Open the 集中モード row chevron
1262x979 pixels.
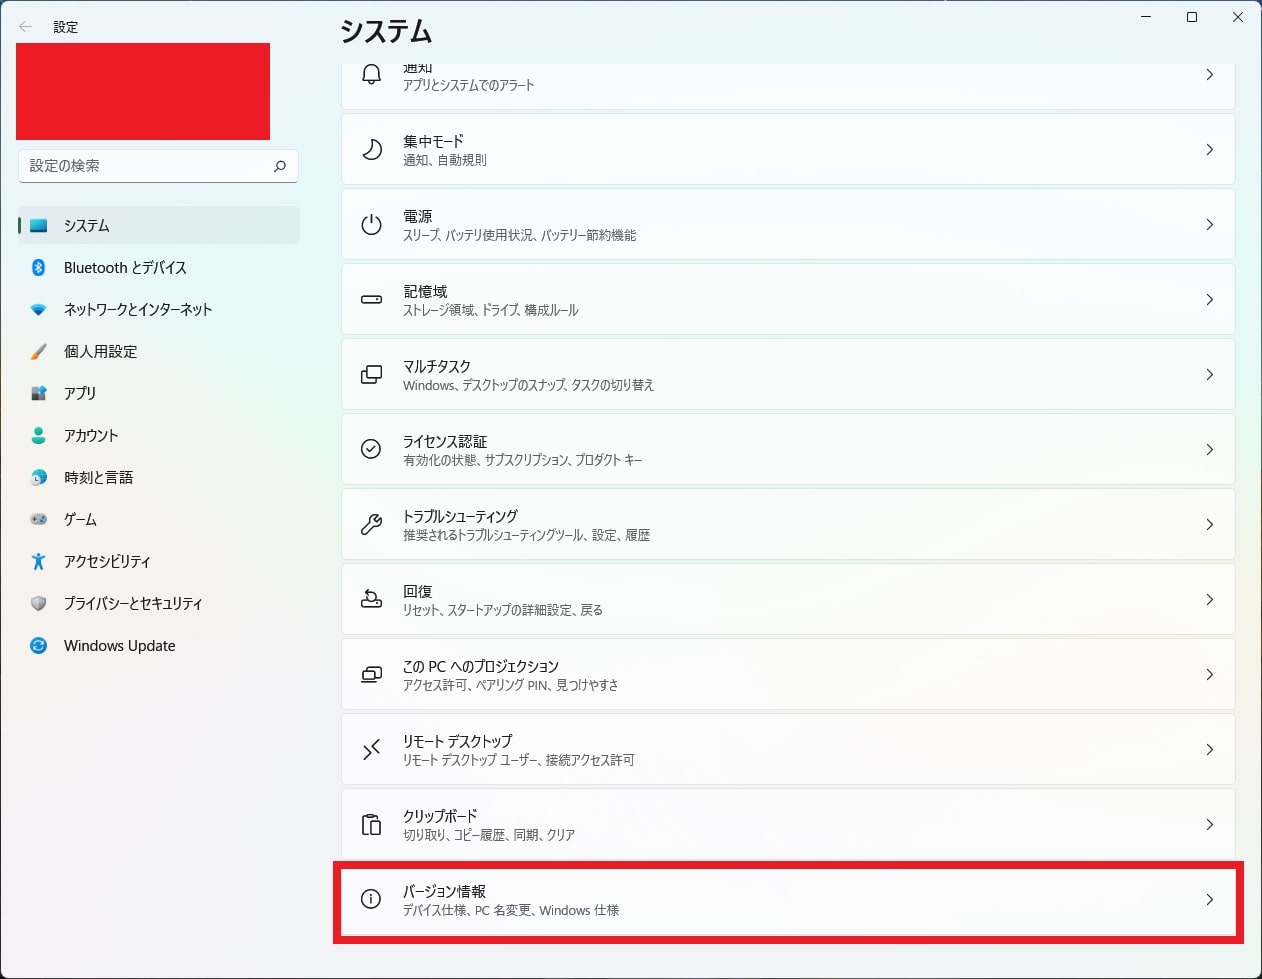pyautogui.click(x=1209, y=149)
